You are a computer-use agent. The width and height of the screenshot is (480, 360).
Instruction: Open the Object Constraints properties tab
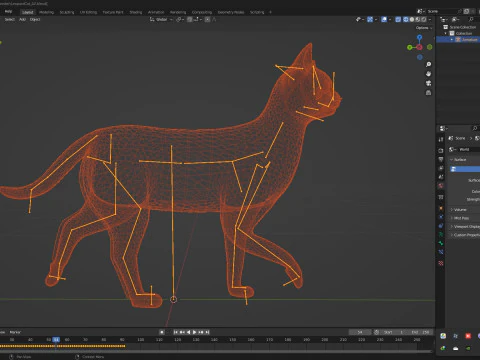[441, 226]
